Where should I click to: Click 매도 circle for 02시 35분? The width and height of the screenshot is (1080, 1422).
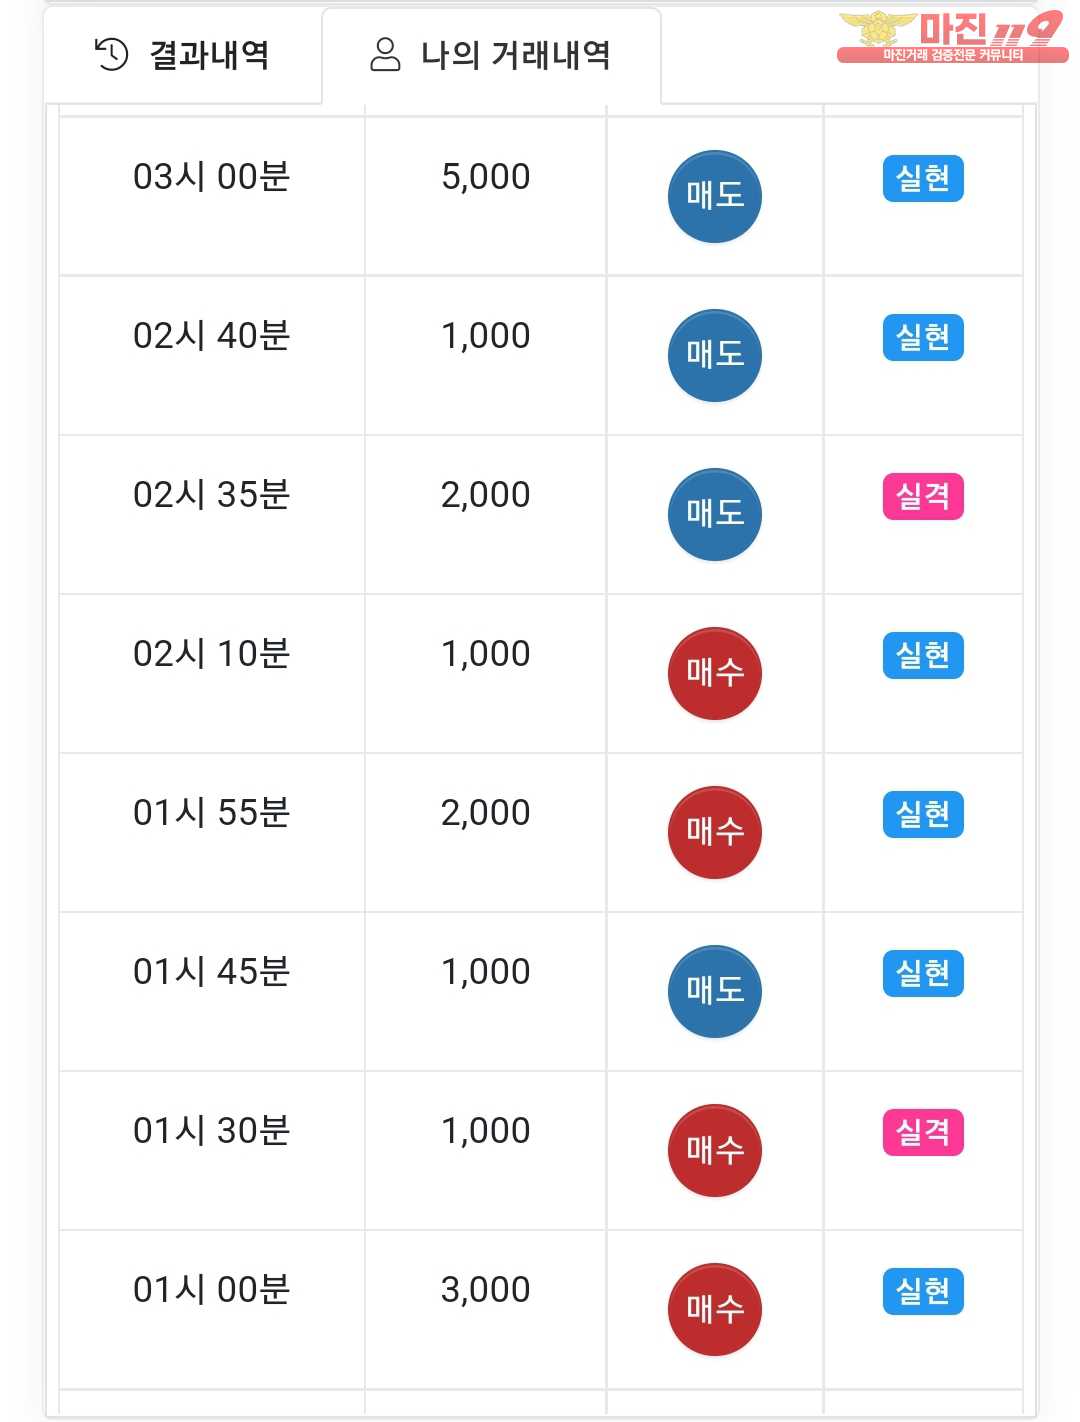tap(714, 514)
